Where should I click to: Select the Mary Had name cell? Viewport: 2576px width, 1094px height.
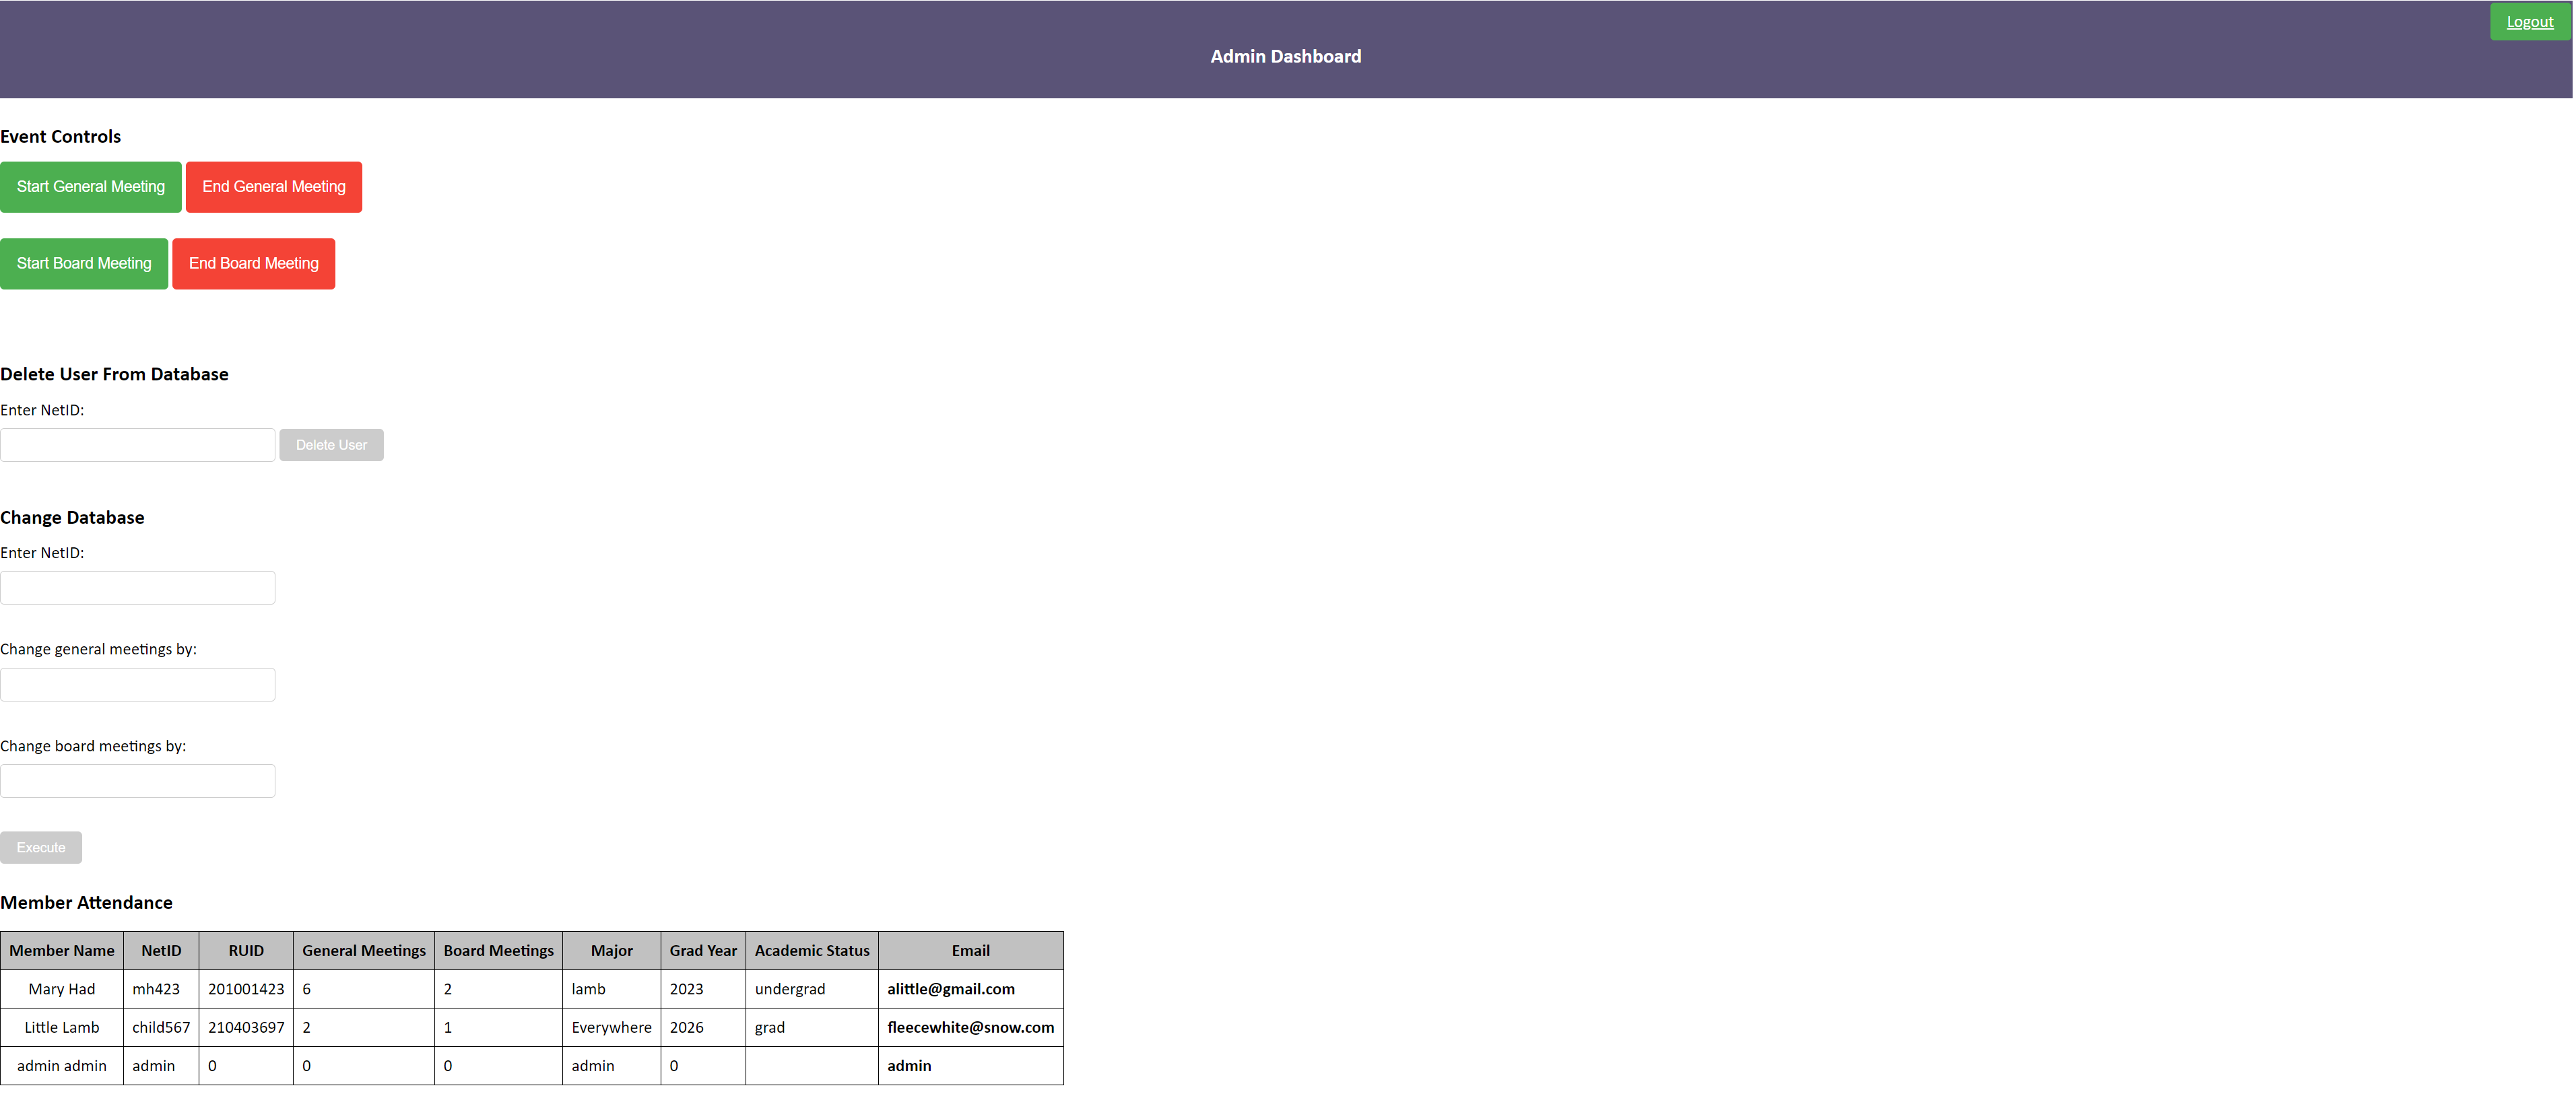[62, 989]
